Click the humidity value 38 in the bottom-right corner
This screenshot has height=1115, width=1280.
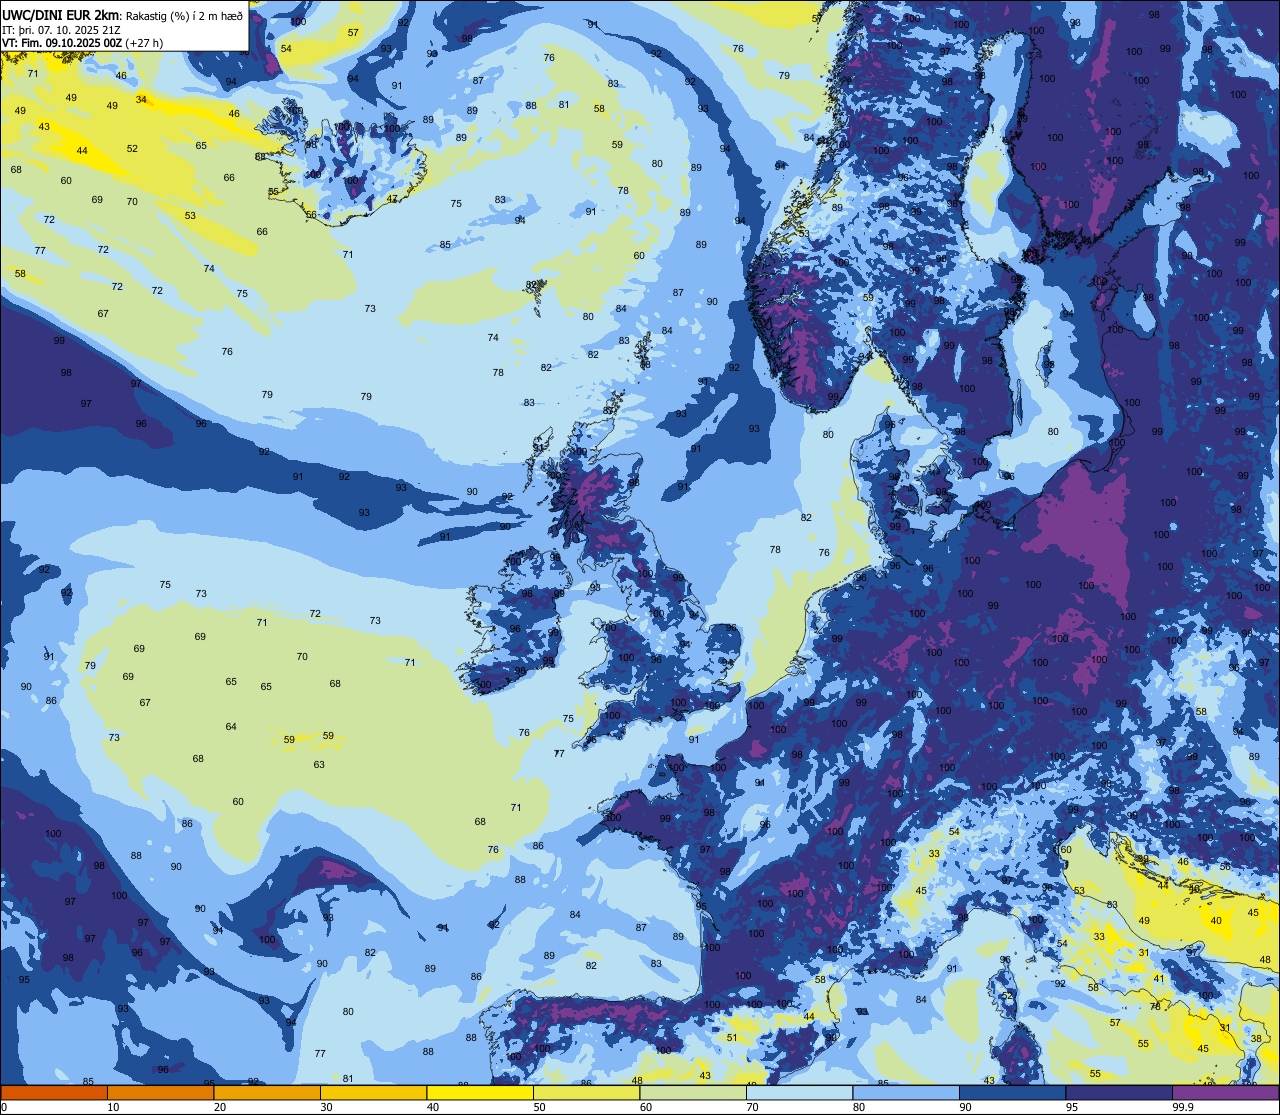pos(1256,1039)
